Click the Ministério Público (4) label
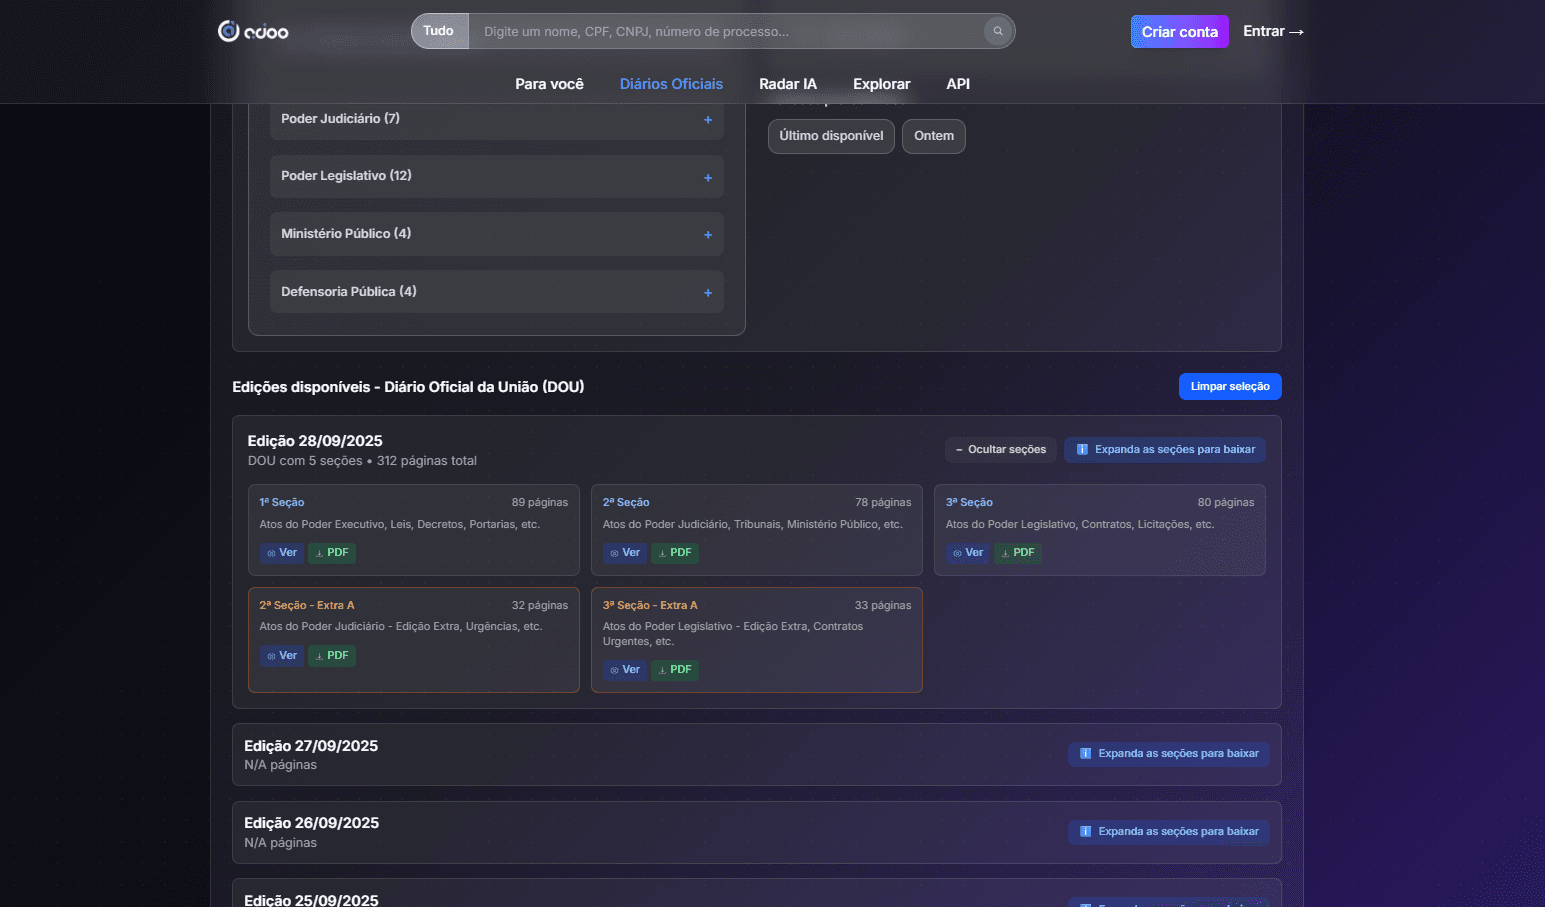1545x907 pixels. click(346, 234)
